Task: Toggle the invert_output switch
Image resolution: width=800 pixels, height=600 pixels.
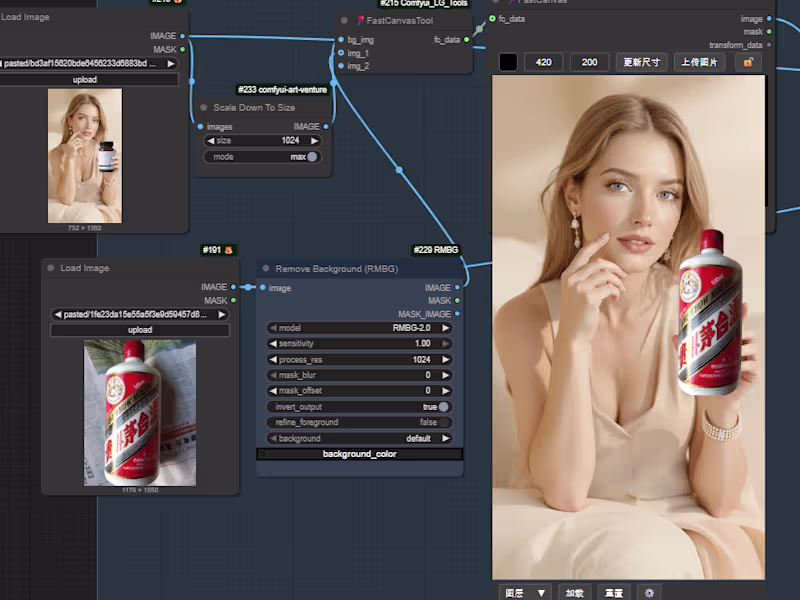Action: [443, 407]
